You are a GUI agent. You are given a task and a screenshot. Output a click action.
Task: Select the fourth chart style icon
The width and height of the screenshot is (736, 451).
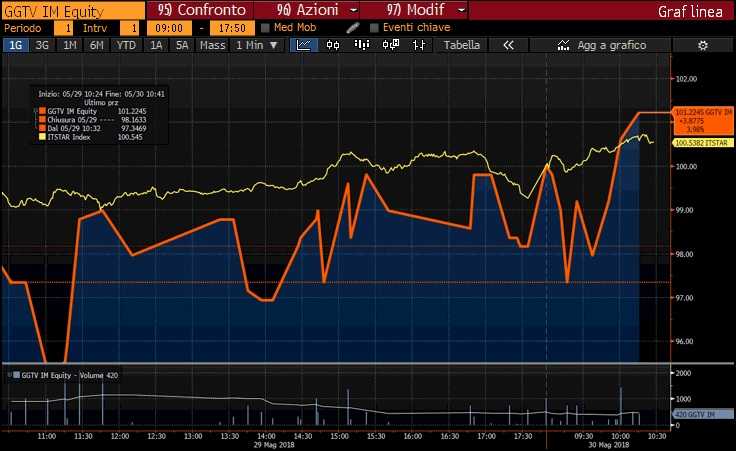(391, 45)
